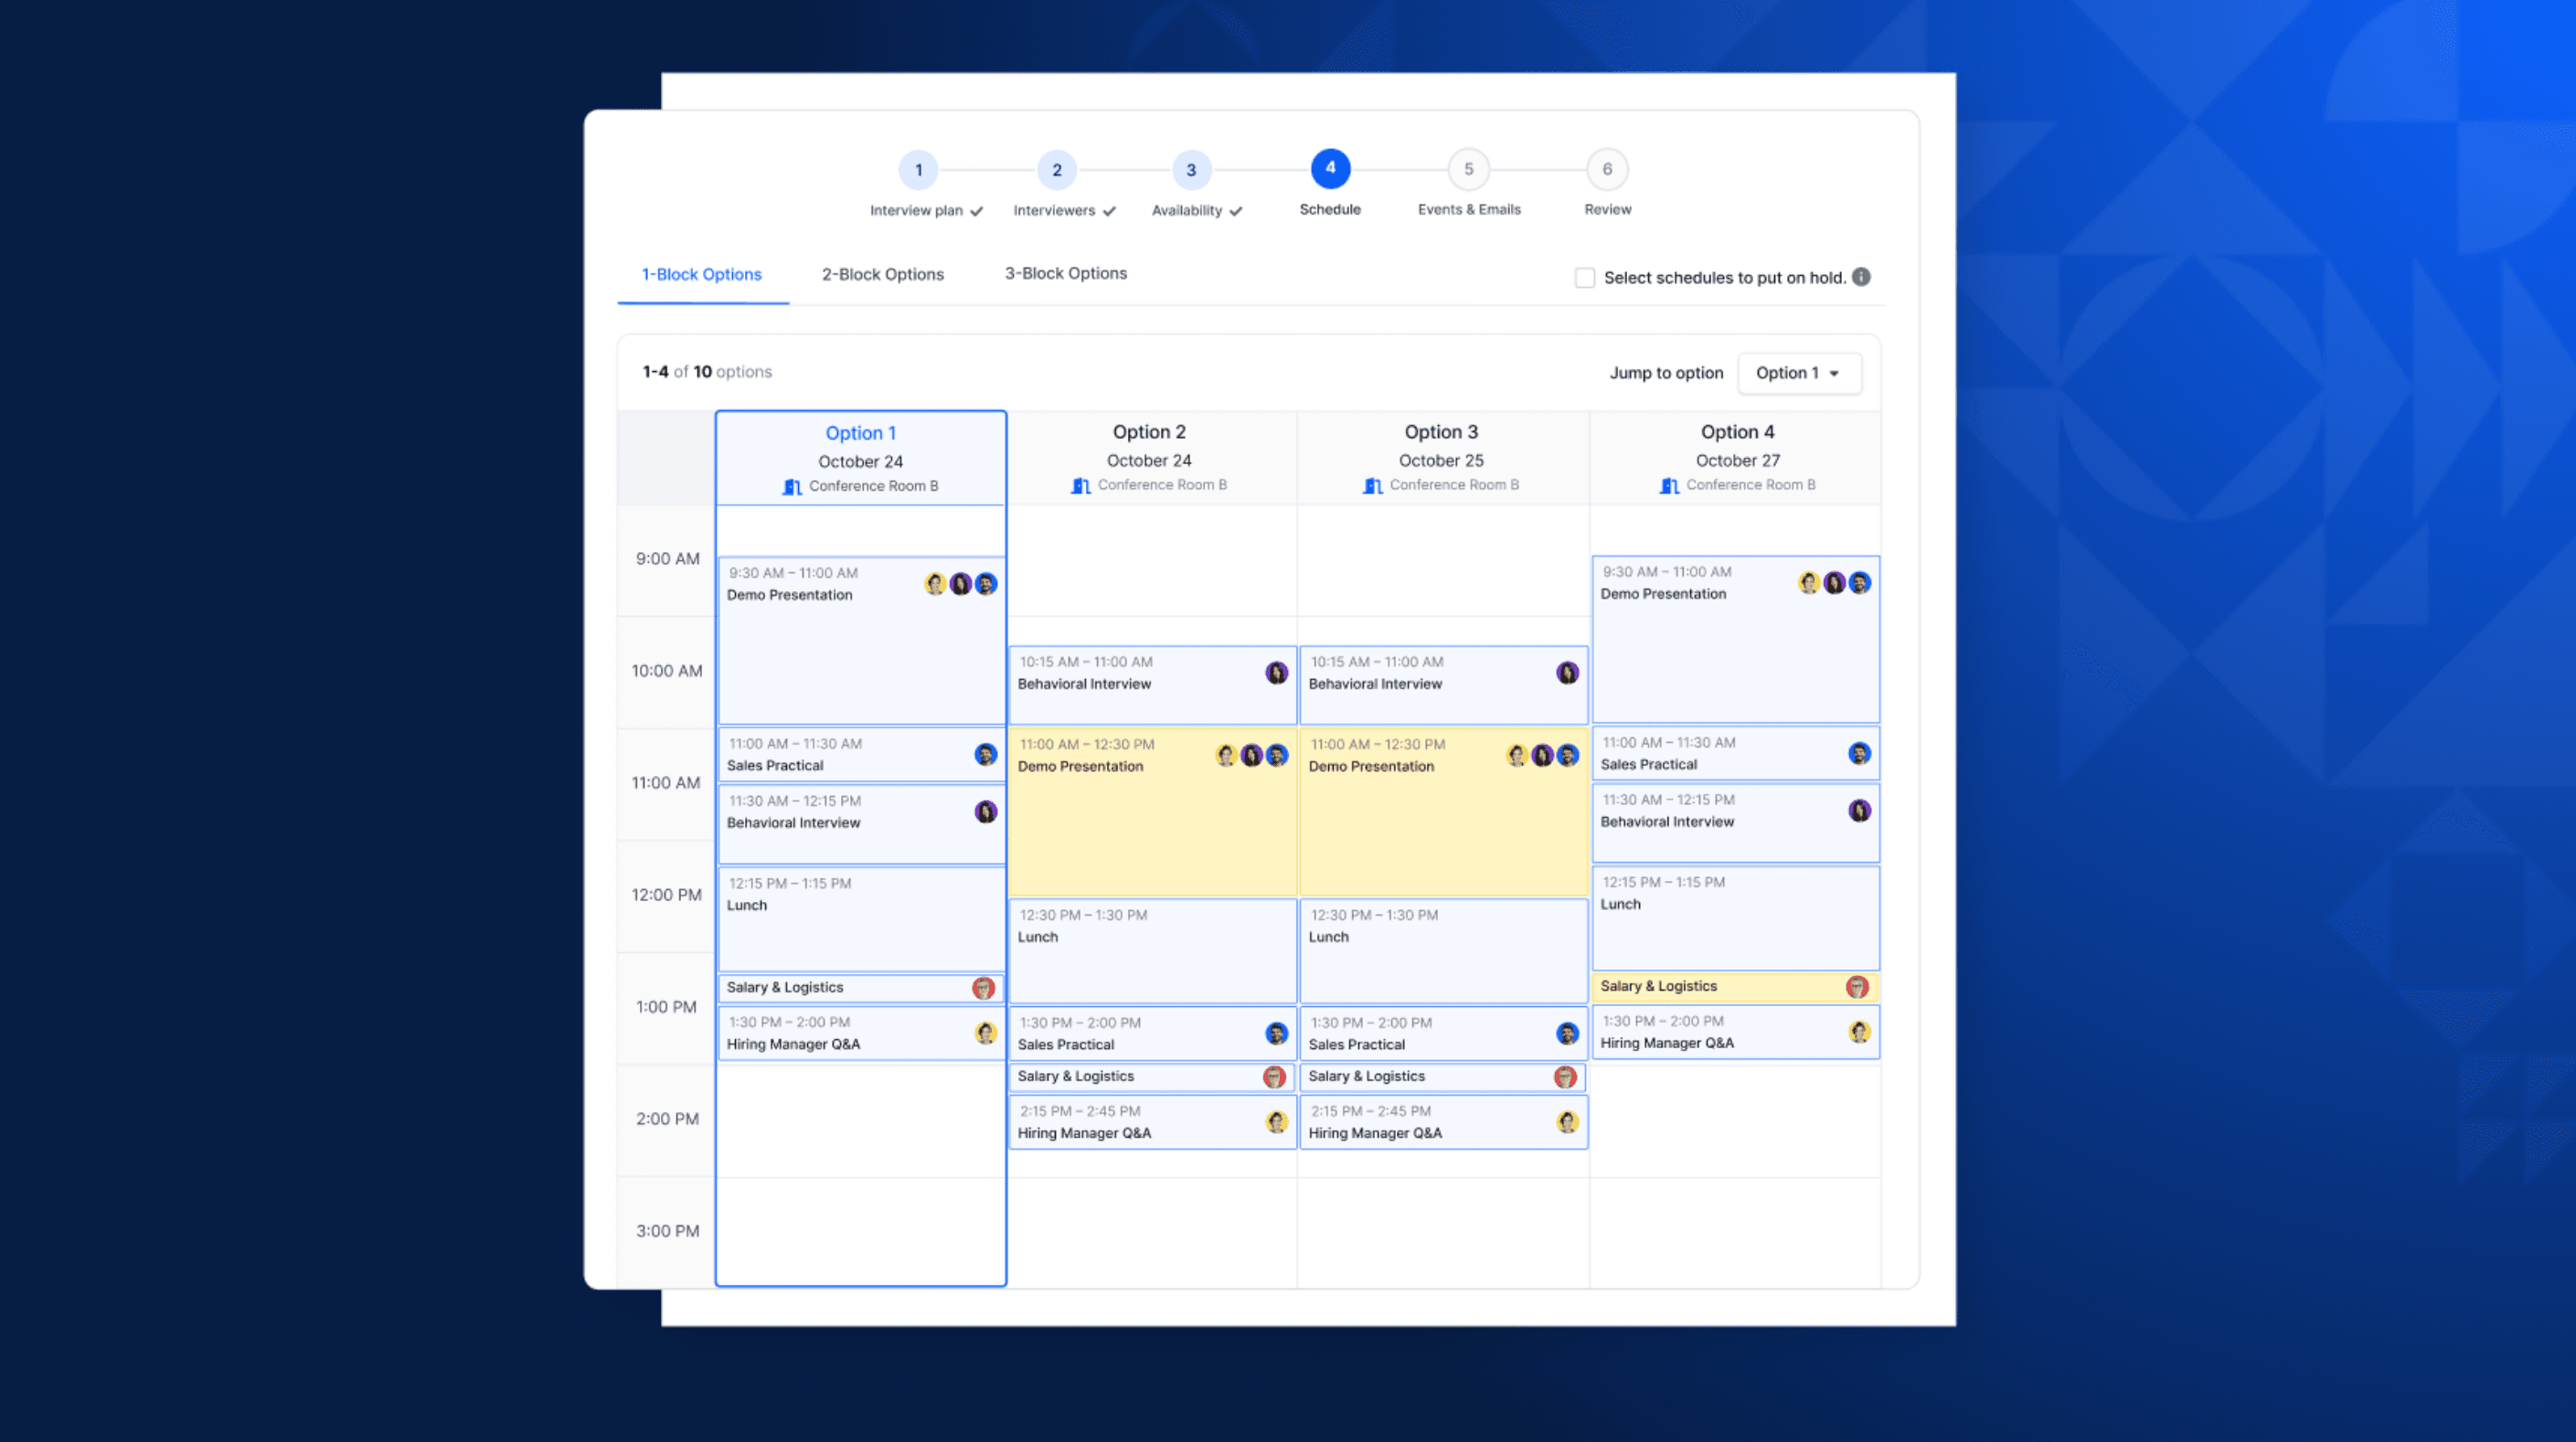Select the 1-Block Options tab
Image resolution: width=2576 pixels, height=1442 pixels.
701,274
